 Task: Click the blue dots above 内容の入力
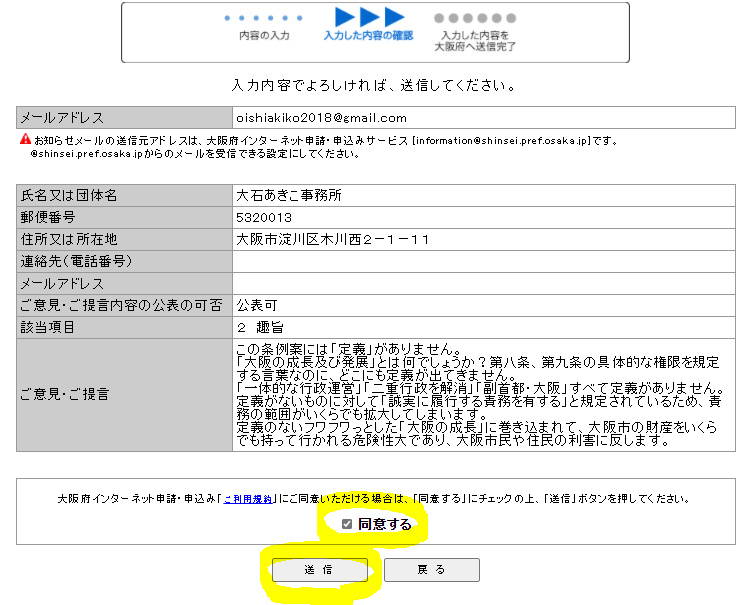click(263, 18)
